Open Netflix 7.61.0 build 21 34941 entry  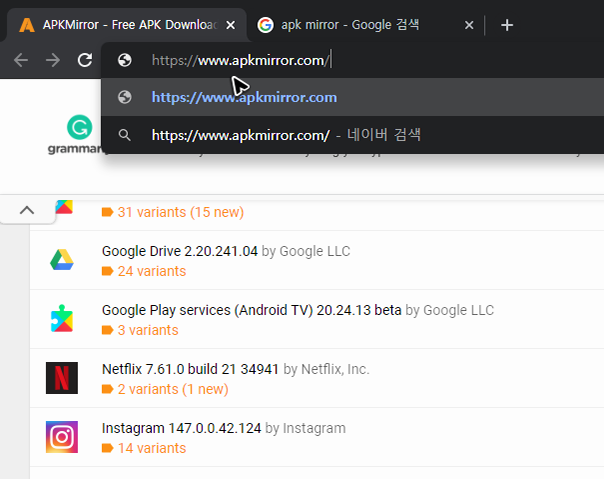pos(190,369)
